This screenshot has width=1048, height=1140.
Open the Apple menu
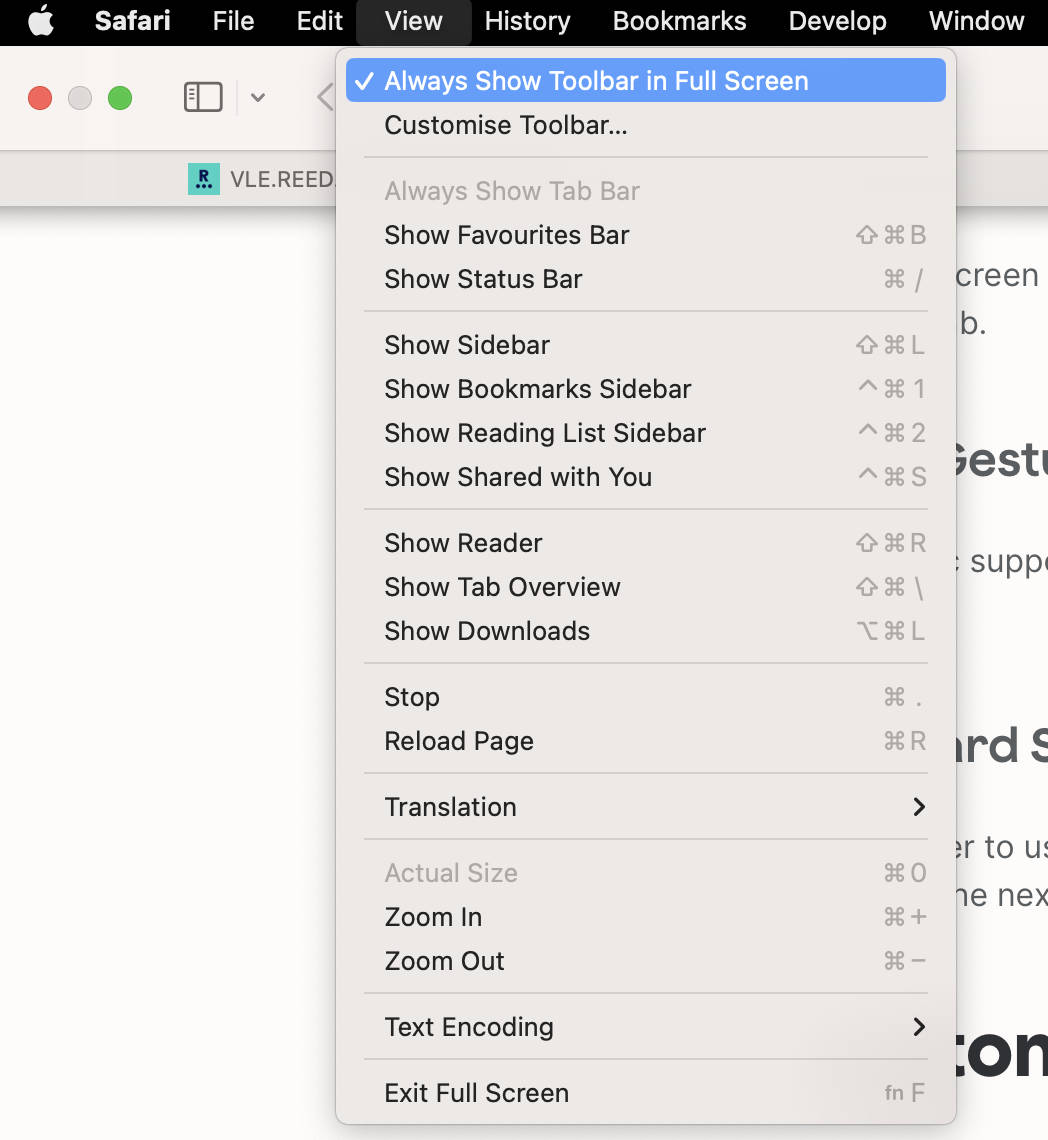click(x=41, y=21)
